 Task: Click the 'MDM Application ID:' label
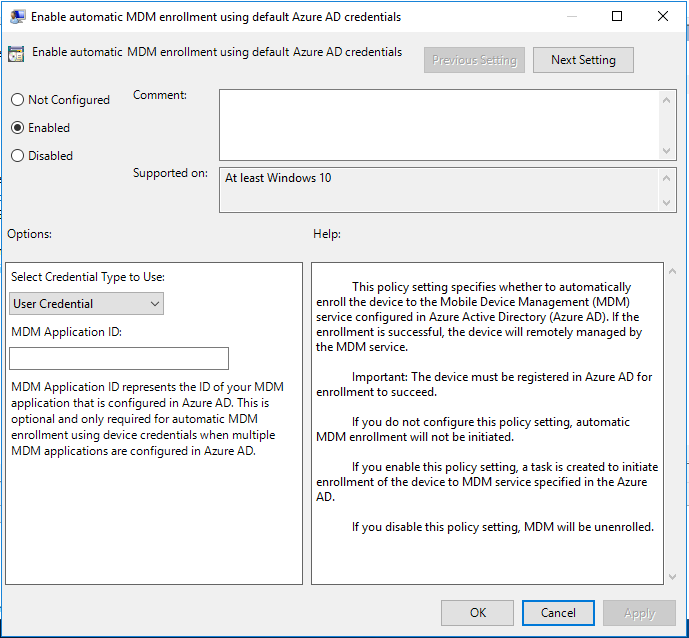(66, 332)
